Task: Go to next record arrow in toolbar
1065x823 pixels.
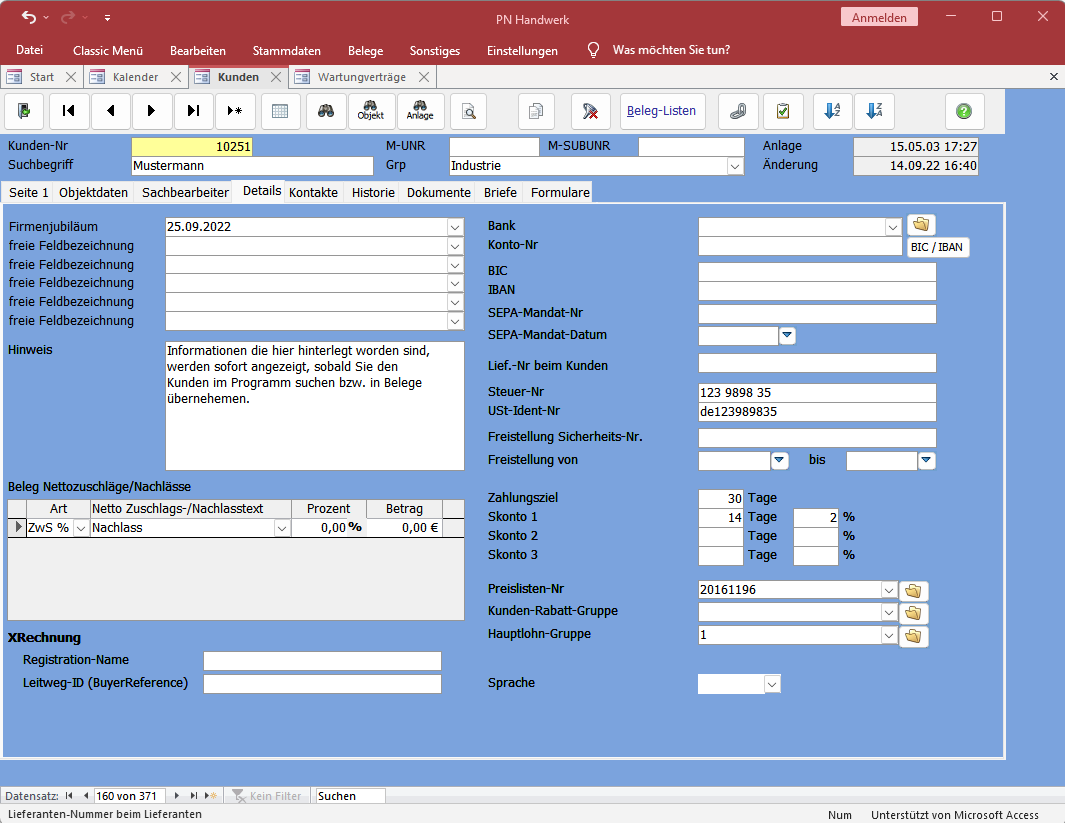Action: click(152, 112)
